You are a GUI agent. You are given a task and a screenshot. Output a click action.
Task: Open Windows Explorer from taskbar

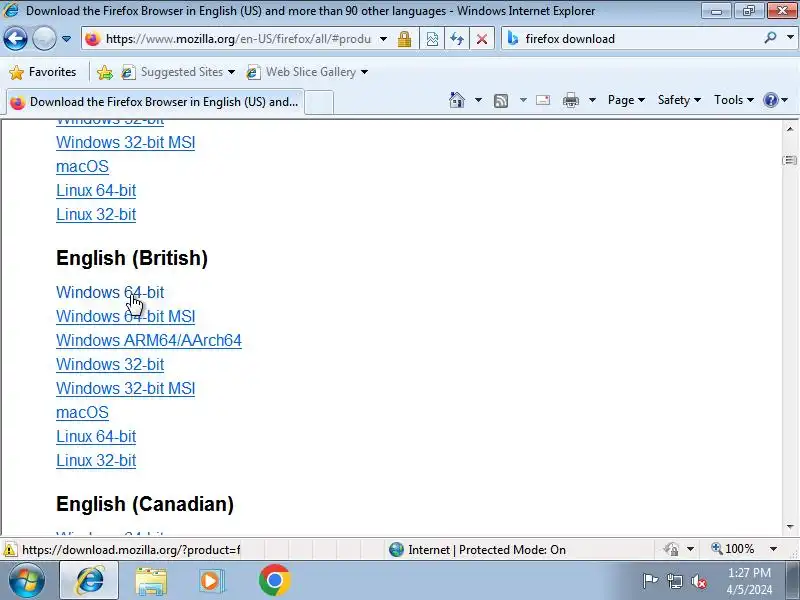pyautogui.click(x=151, y=581)
